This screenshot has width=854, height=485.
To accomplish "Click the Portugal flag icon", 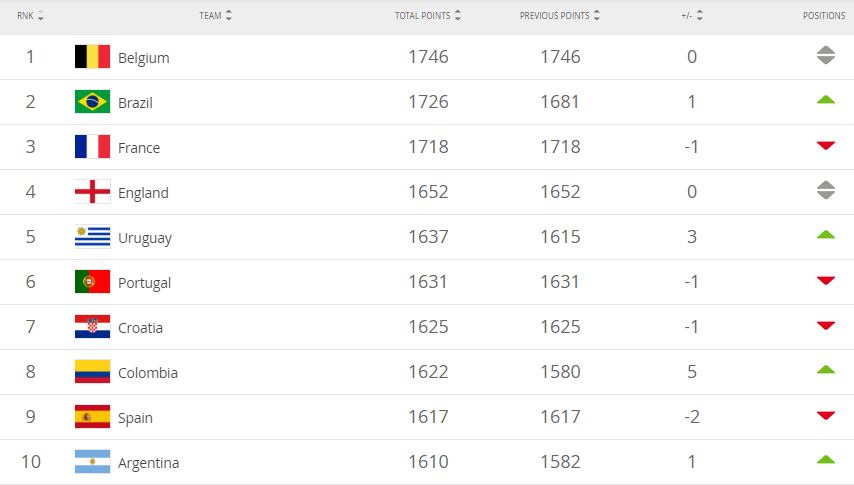I will pos(92,282).
